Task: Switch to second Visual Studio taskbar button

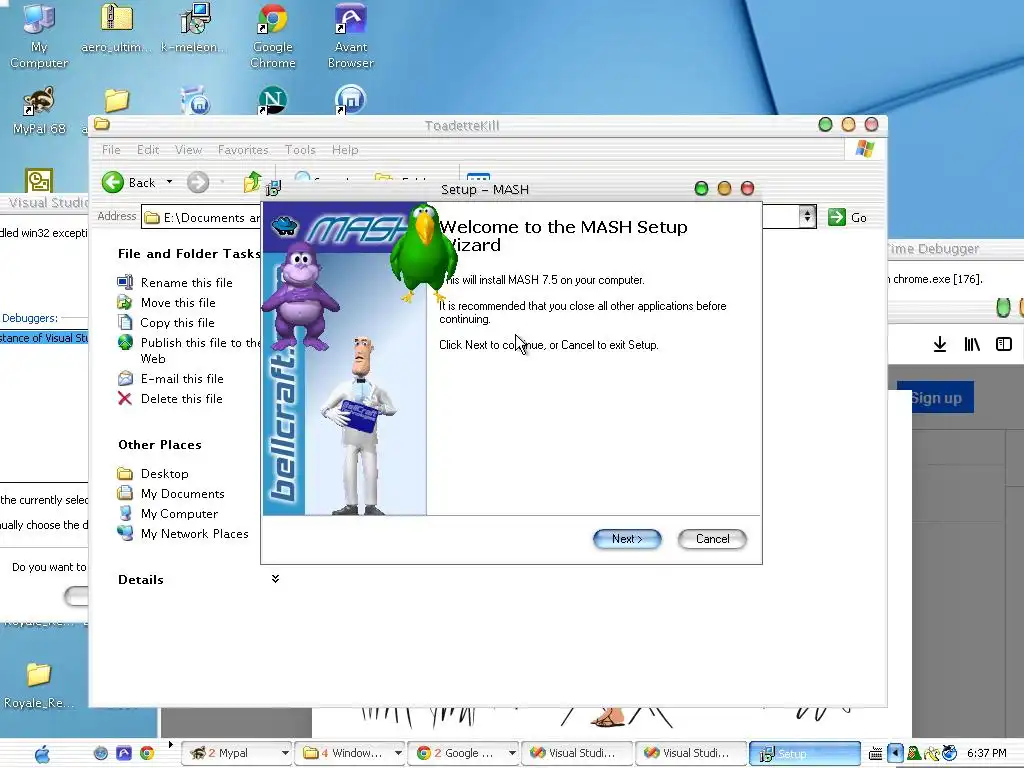Action: pyautogui.click(x=691, y=753)
